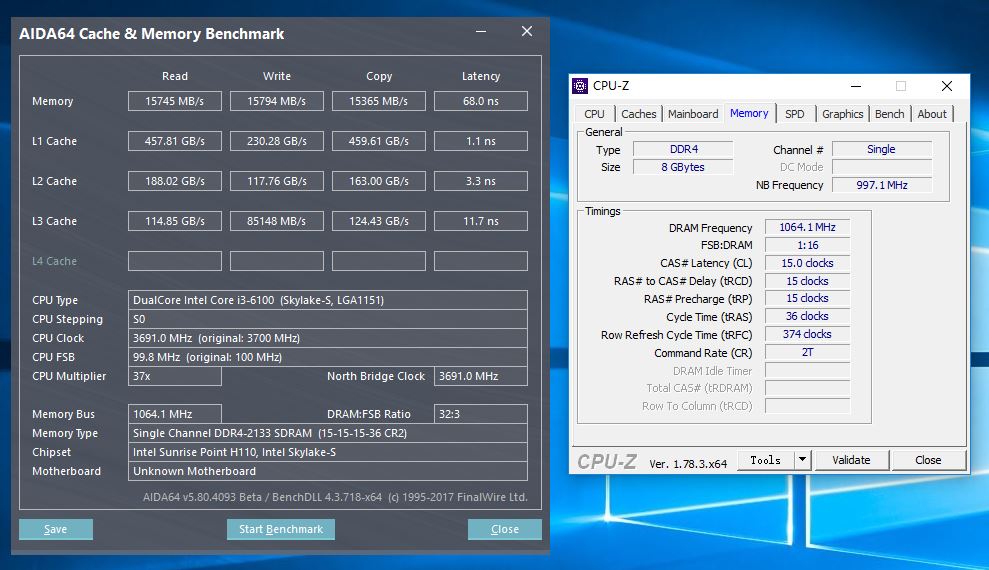Click the Close button in AIDA64
The height and width of the screenshot is (570, 989).
505,529
